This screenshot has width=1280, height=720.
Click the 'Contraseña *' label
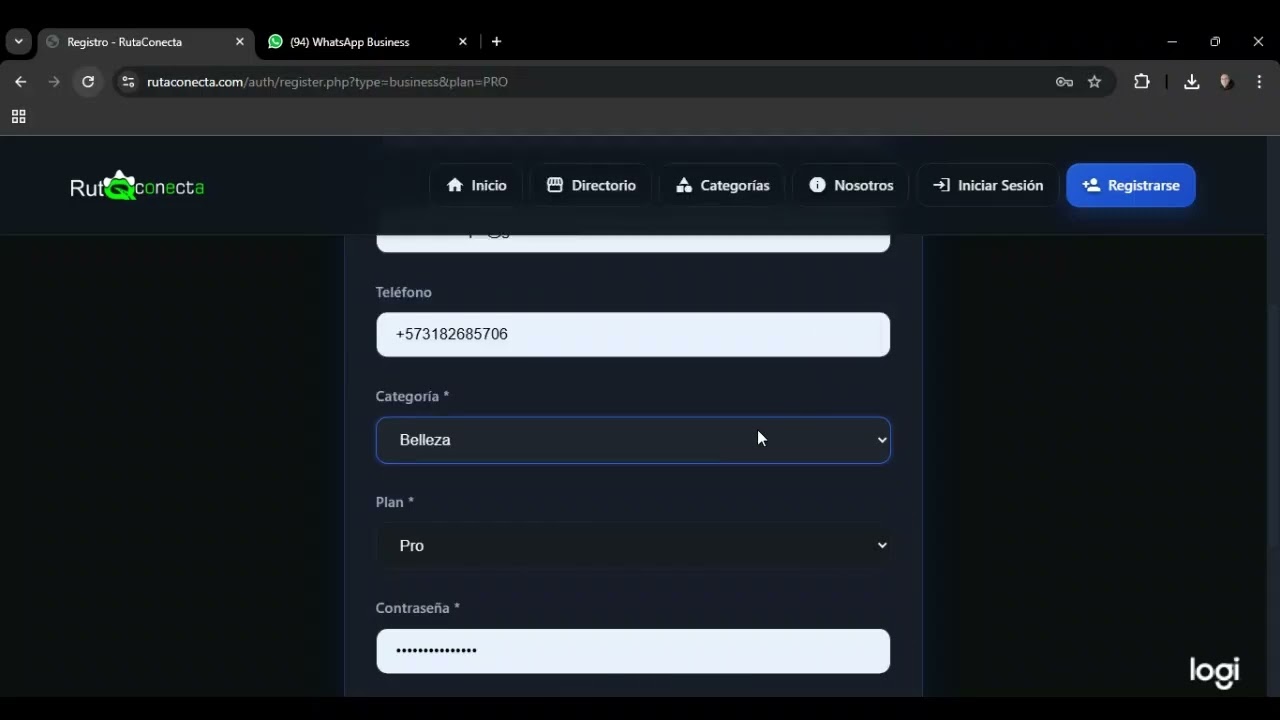(417, 608)
